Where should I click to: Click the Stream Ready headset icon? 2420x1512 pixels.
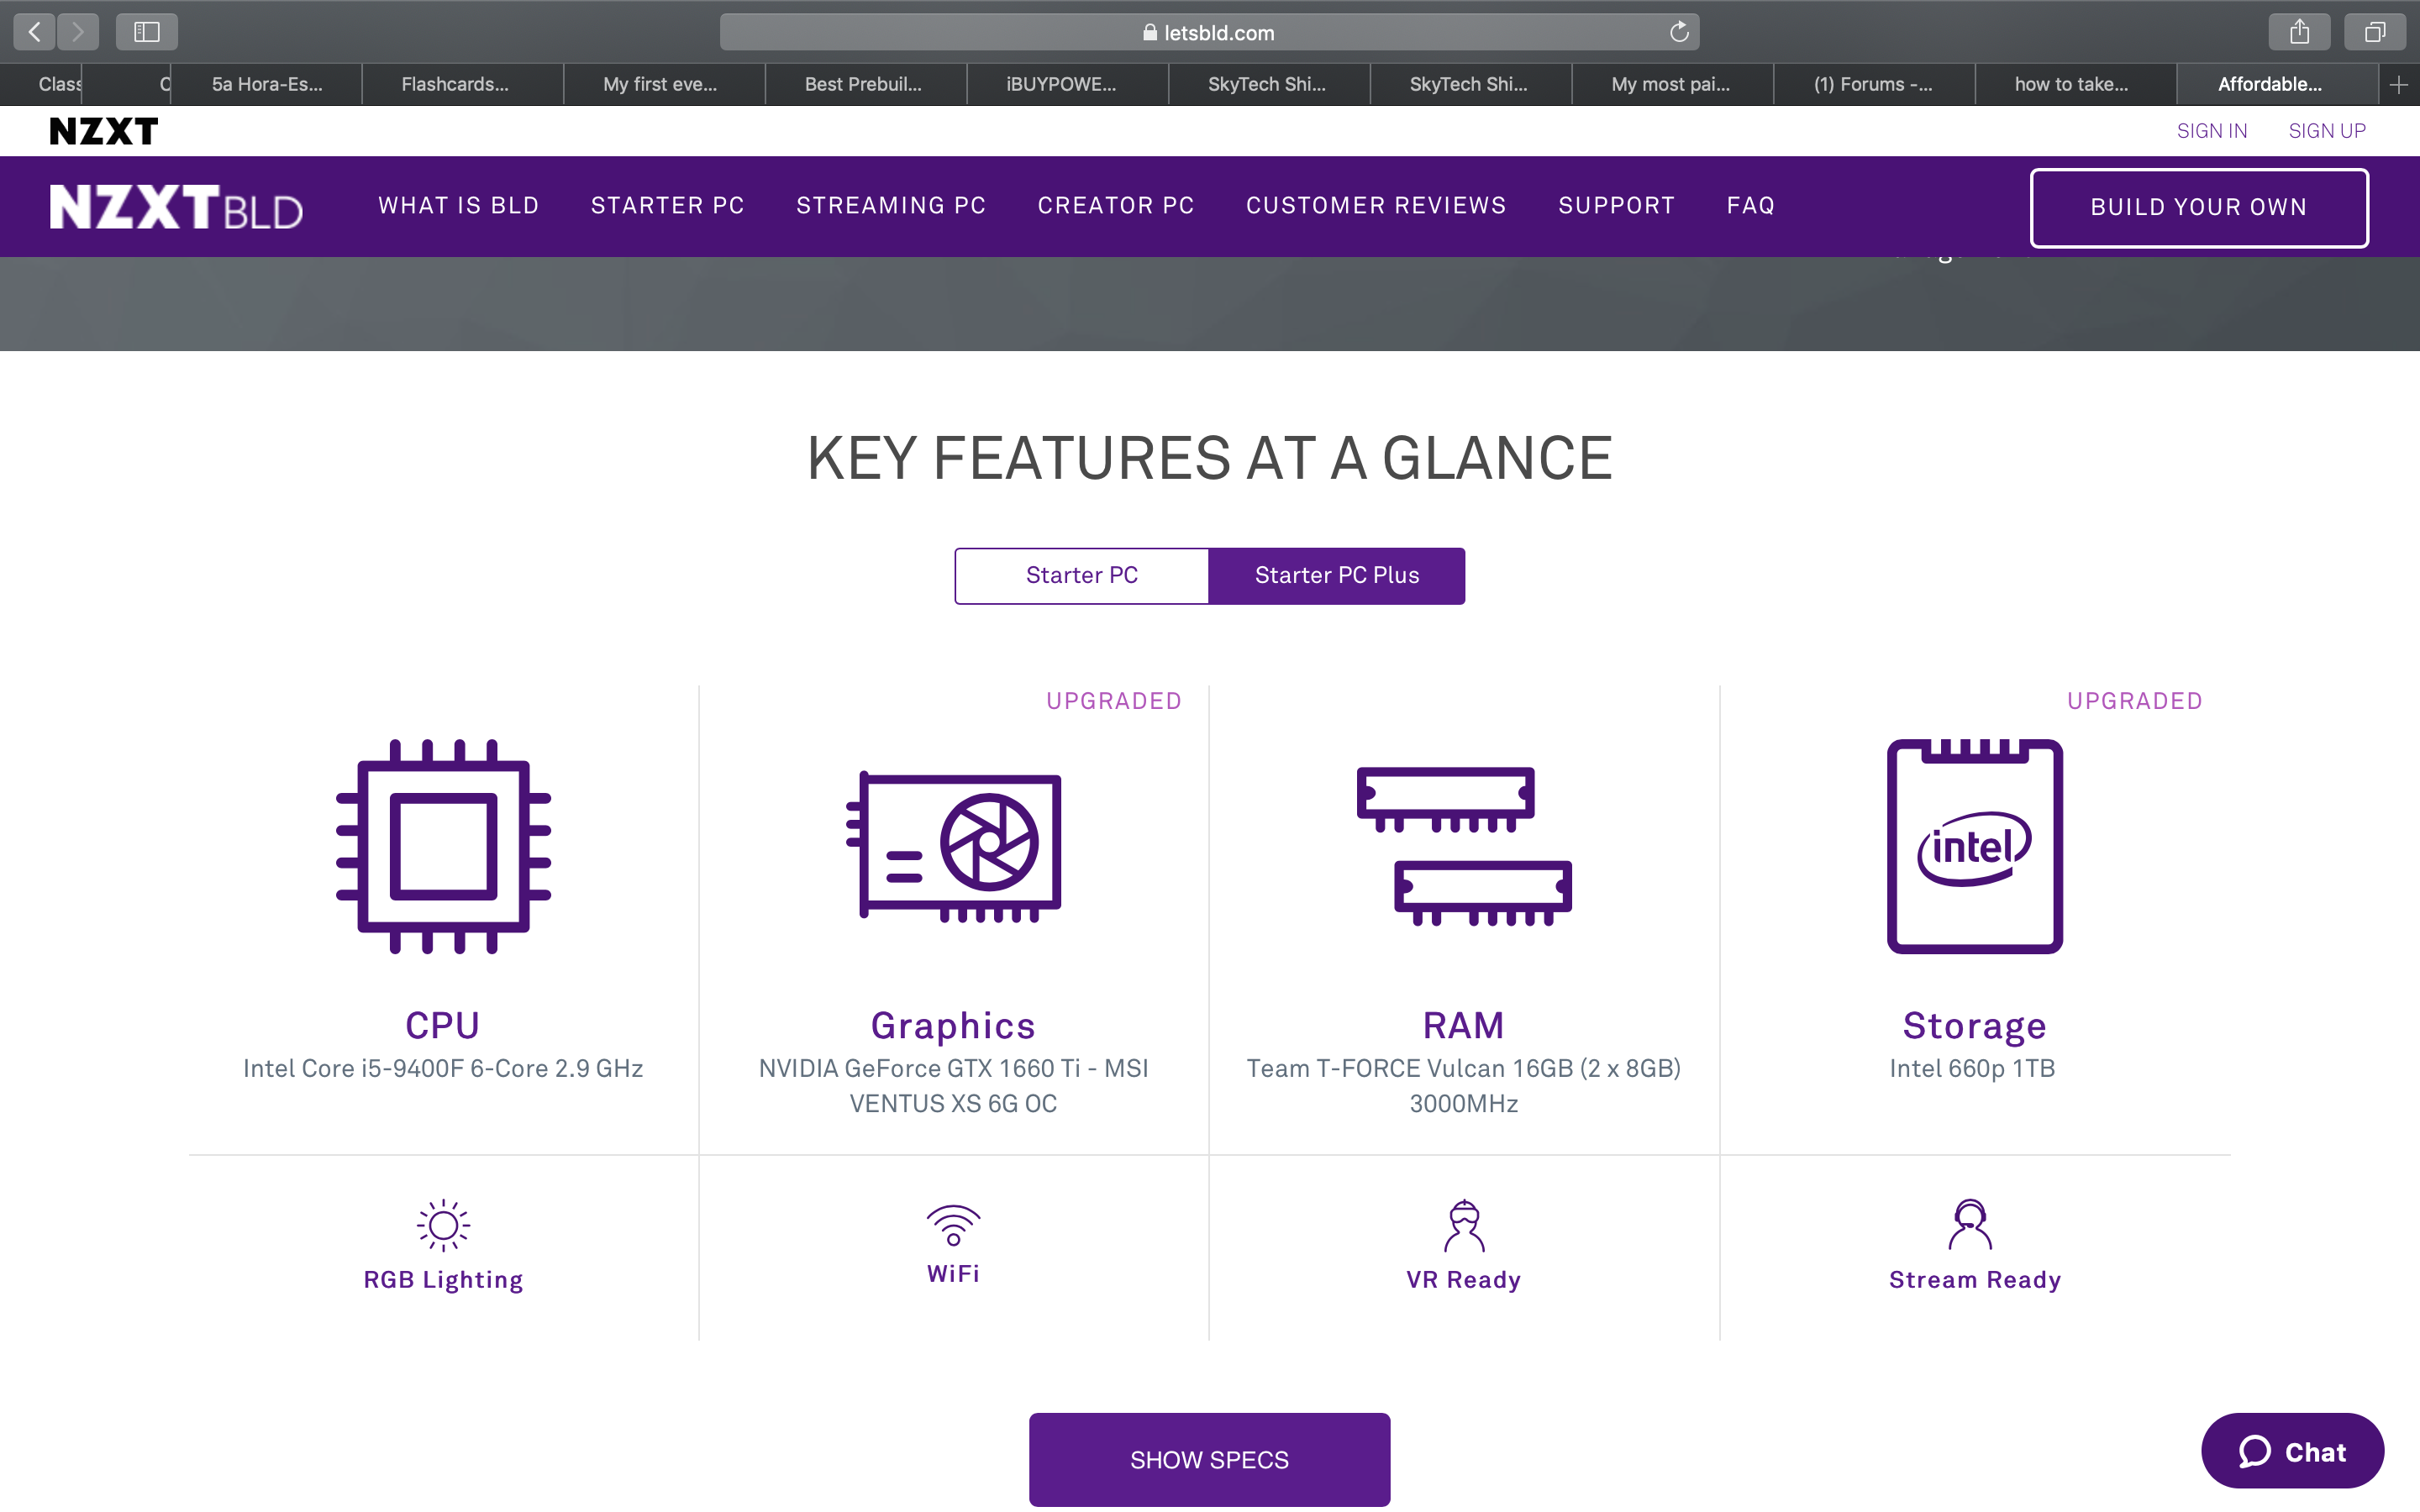1970,1225
